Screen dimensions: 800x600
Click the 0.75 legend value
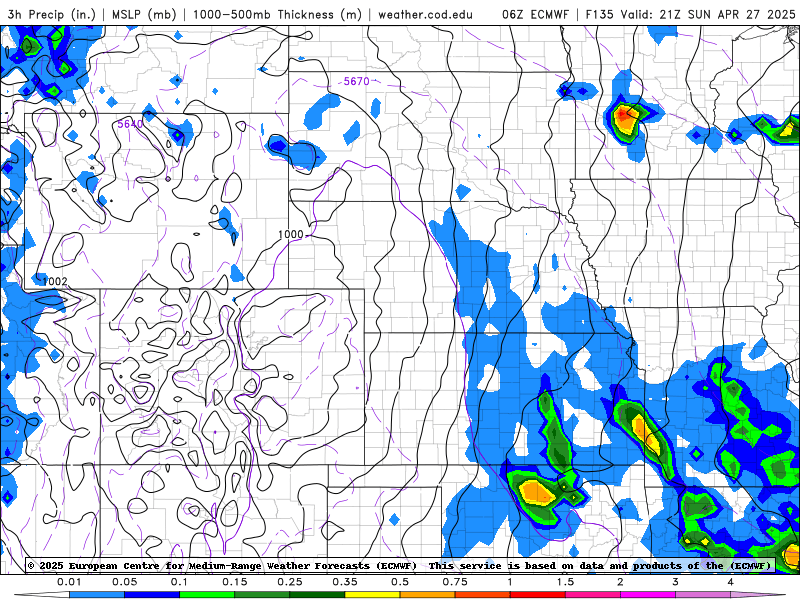pos(455,582)
